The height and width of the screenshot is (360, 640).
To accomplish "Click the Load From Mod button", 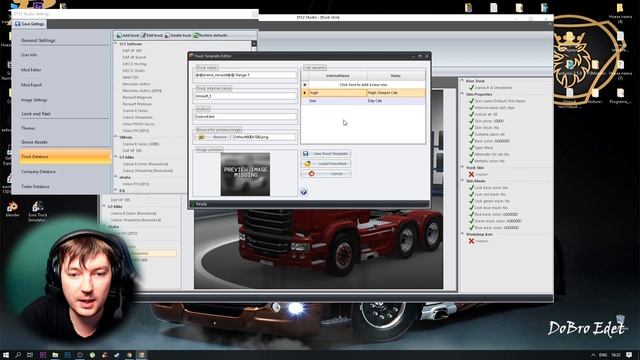I will click(x=326, y=164).
